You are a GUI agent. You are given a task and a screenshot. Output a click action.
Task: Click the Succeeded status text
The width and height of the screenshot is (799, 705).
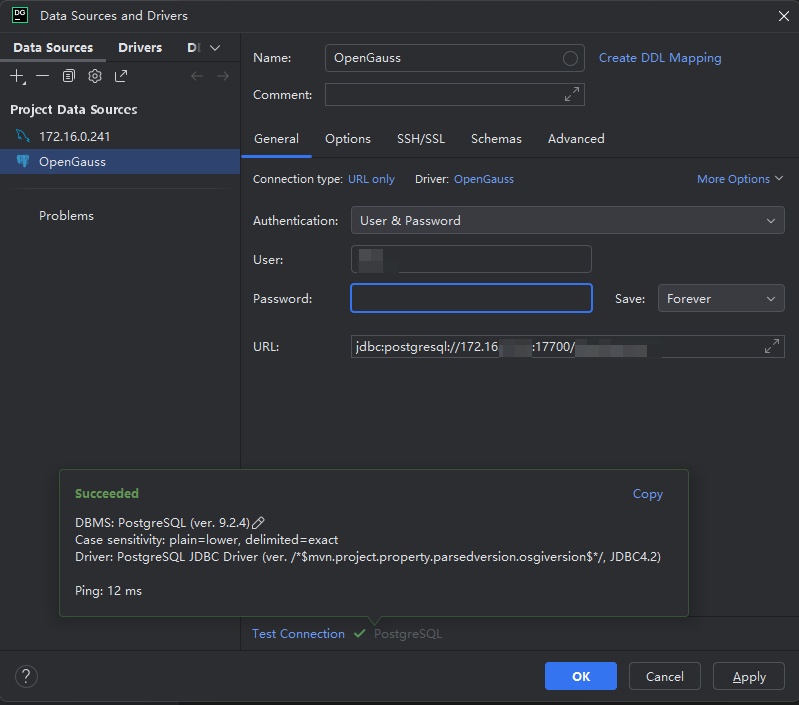click(x=106, y=493)
